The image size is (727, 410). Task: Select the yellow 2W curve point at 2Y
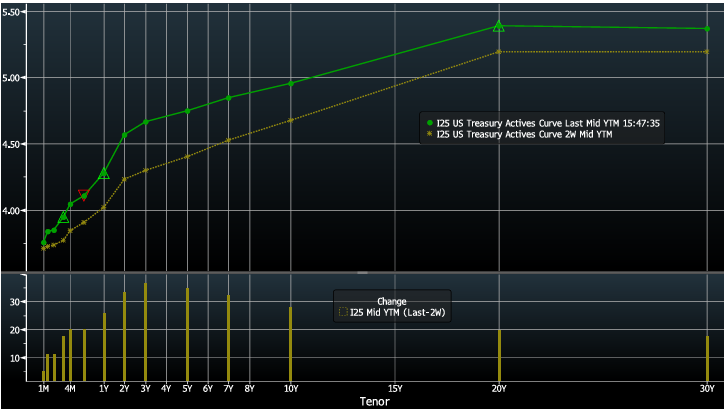tap(124, 179)
